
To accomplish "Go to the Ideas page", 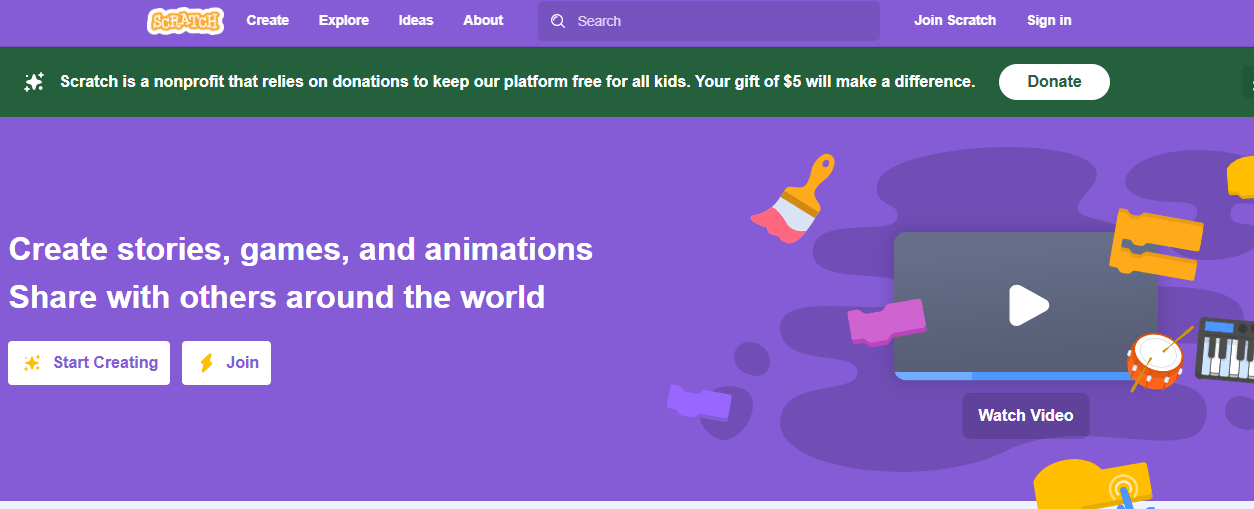I will 416,20.
